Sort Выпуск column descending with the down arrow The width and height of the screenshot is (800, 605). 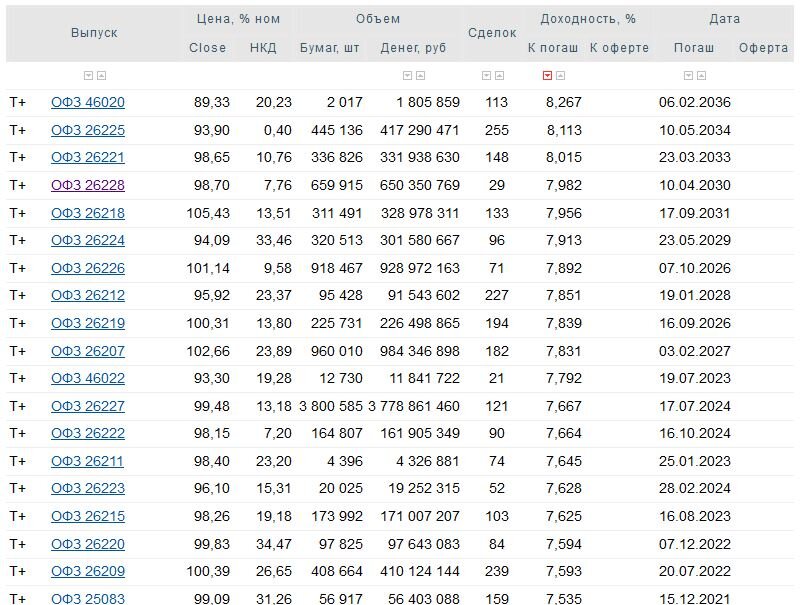click(88, 75)
